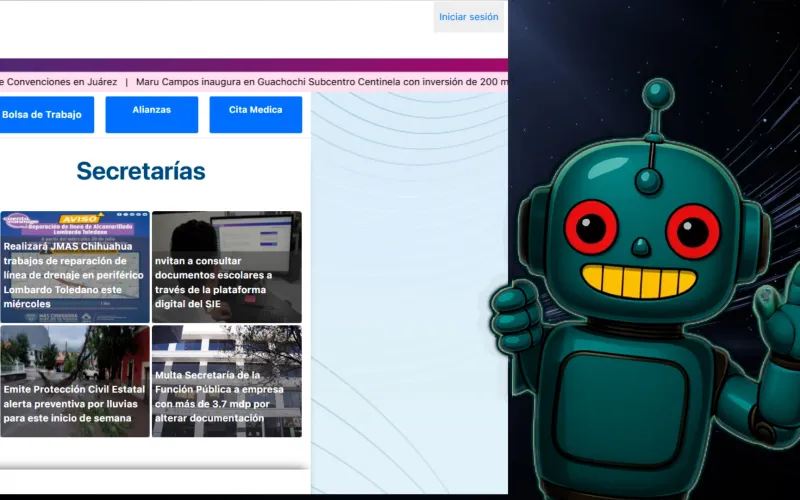The image size is (800, 500).
Task: Click the yellow AVISO badge on the JMAS image
Action: point(80,218)
